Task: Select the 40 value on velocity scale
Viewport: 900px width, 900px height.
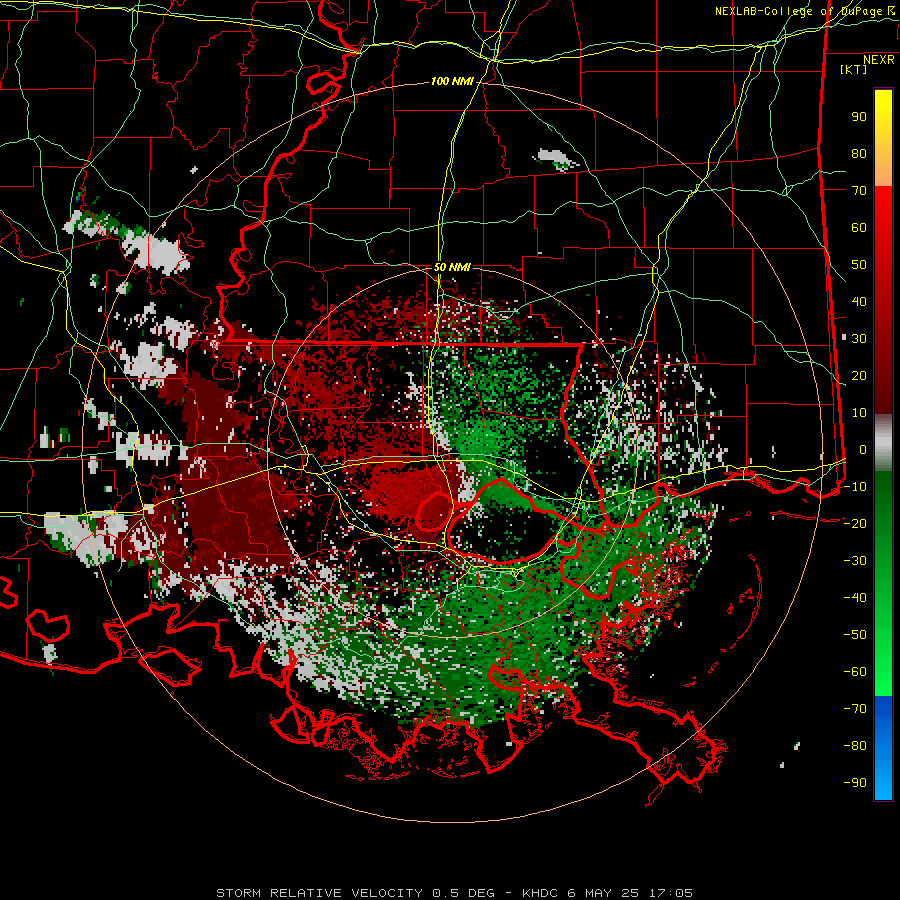Action: coord(859,302)
